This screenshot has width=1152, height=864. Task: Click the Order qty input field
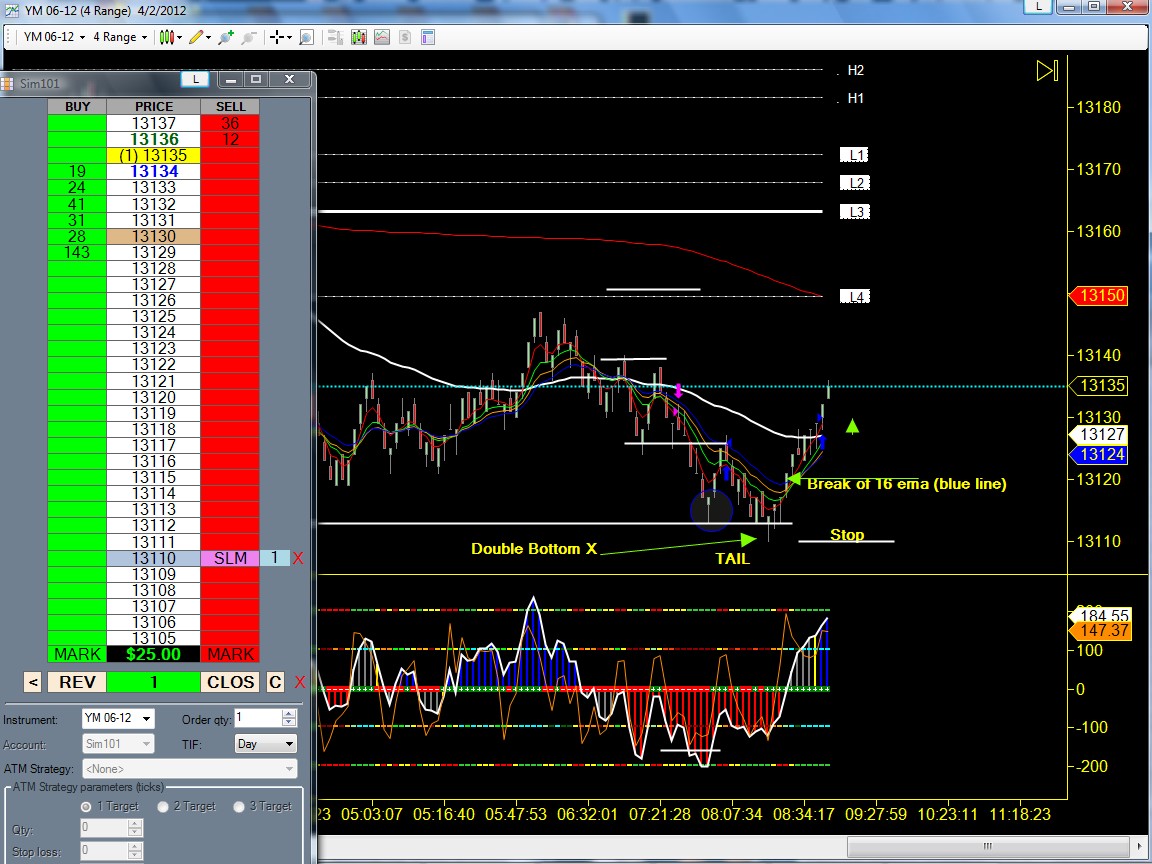pyautogui.click(x=258, y=719)
